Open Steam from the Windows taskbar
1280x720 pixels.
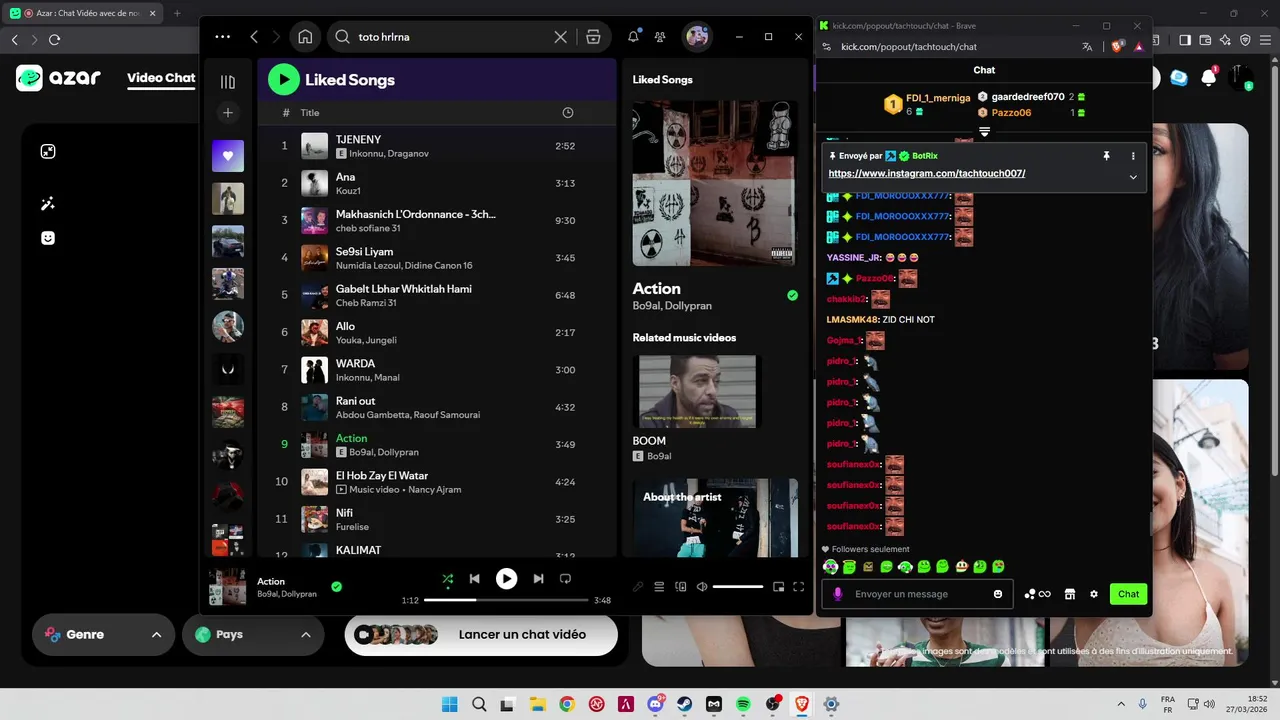[x=685, y=704]
